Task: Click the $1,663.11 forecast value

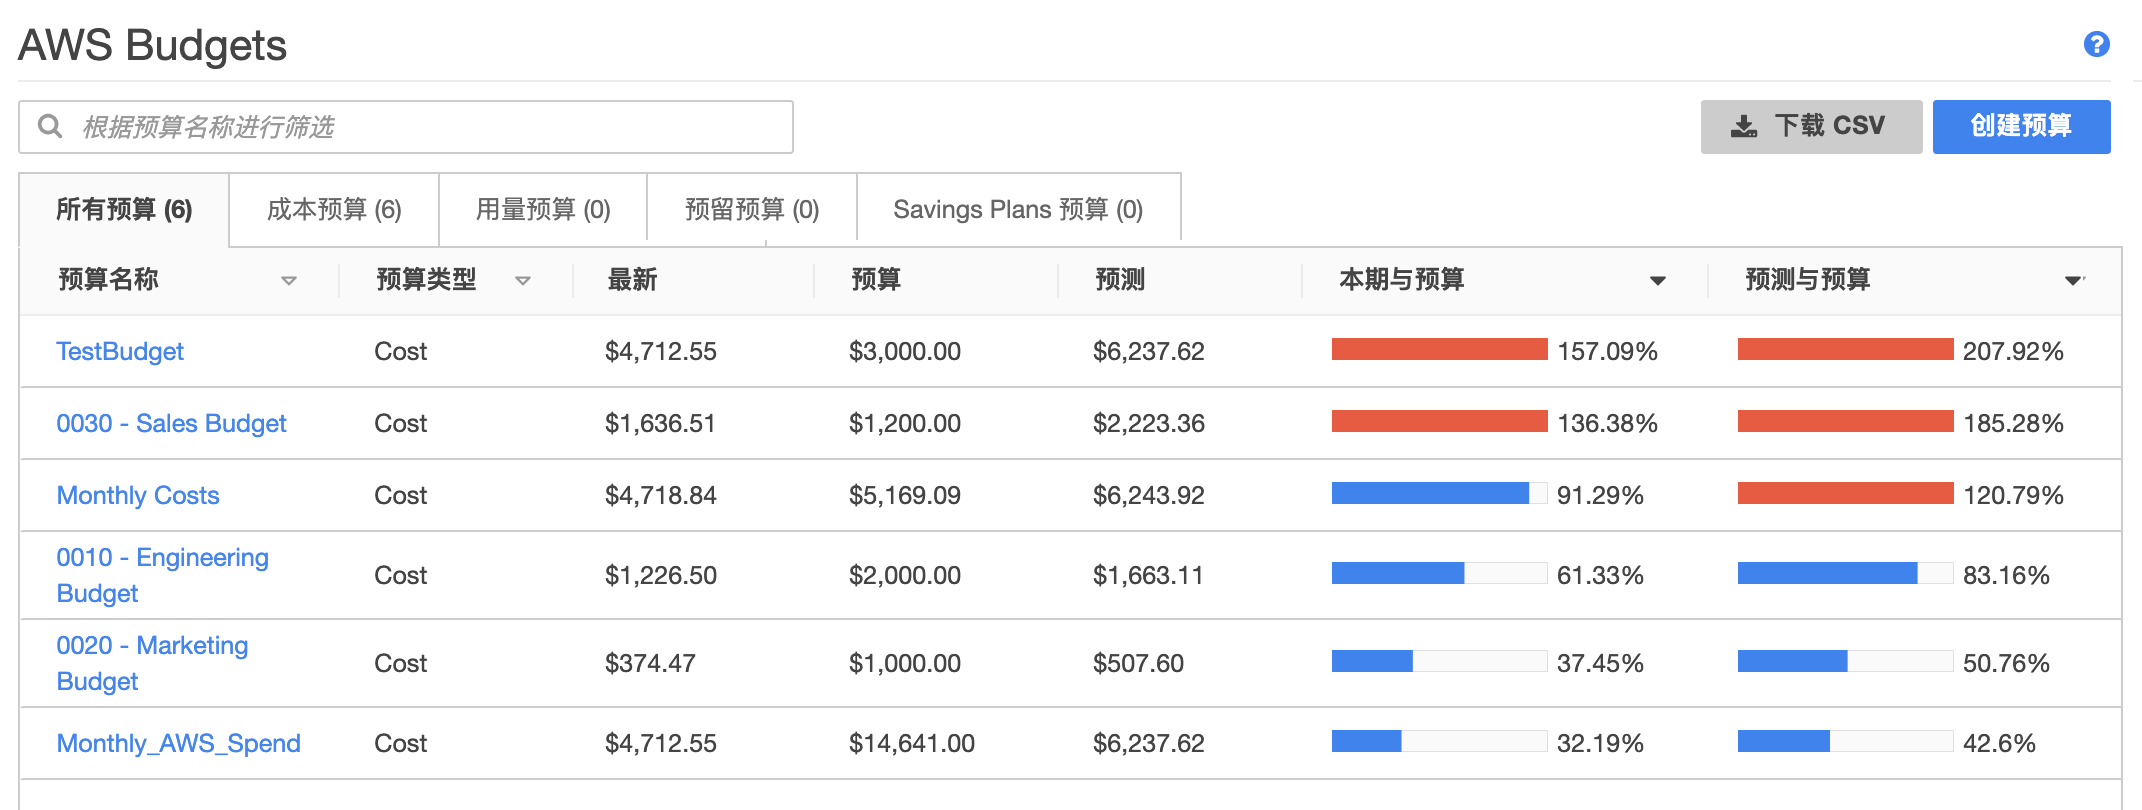Action: [1148, 575]
